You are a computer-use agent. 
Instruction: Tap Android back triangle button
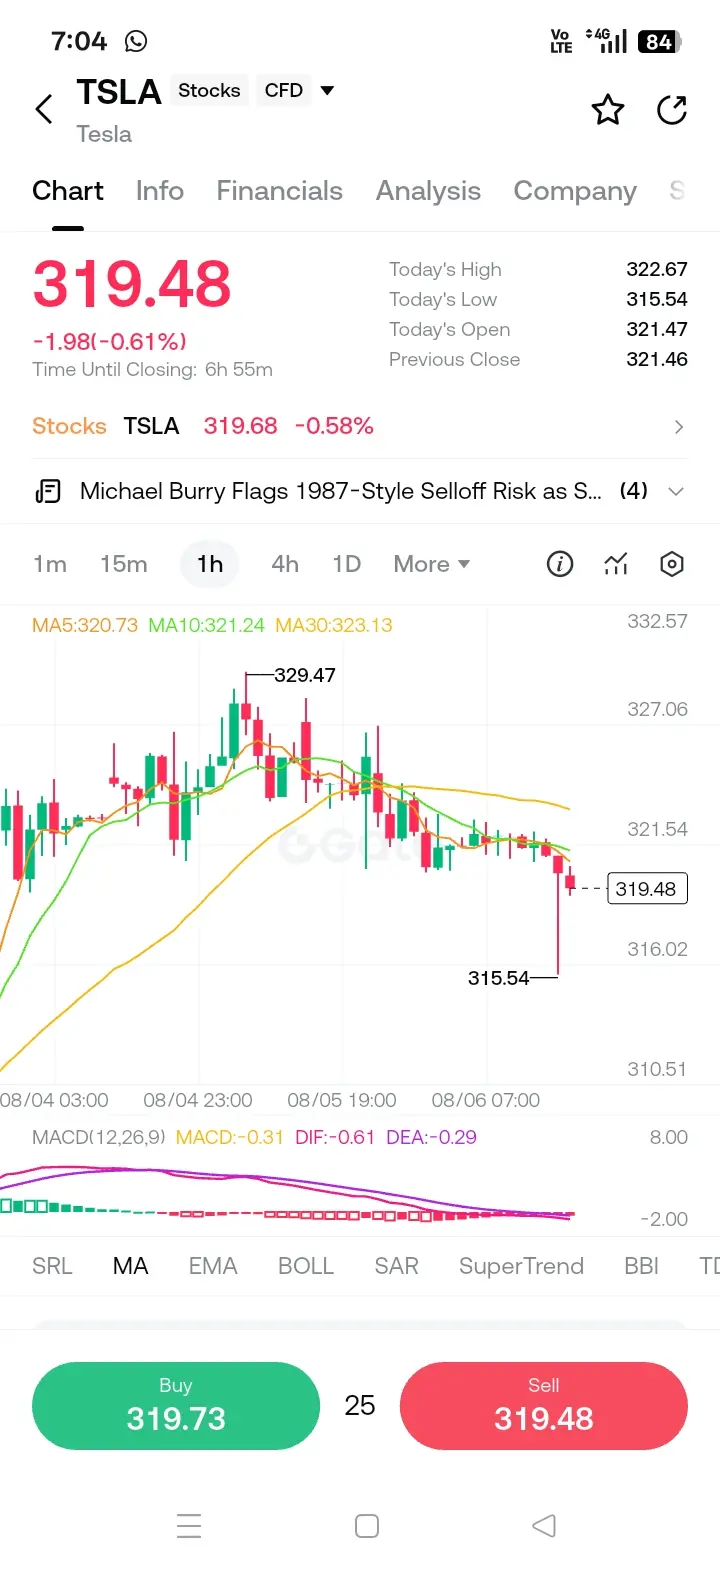(544, 1526)
